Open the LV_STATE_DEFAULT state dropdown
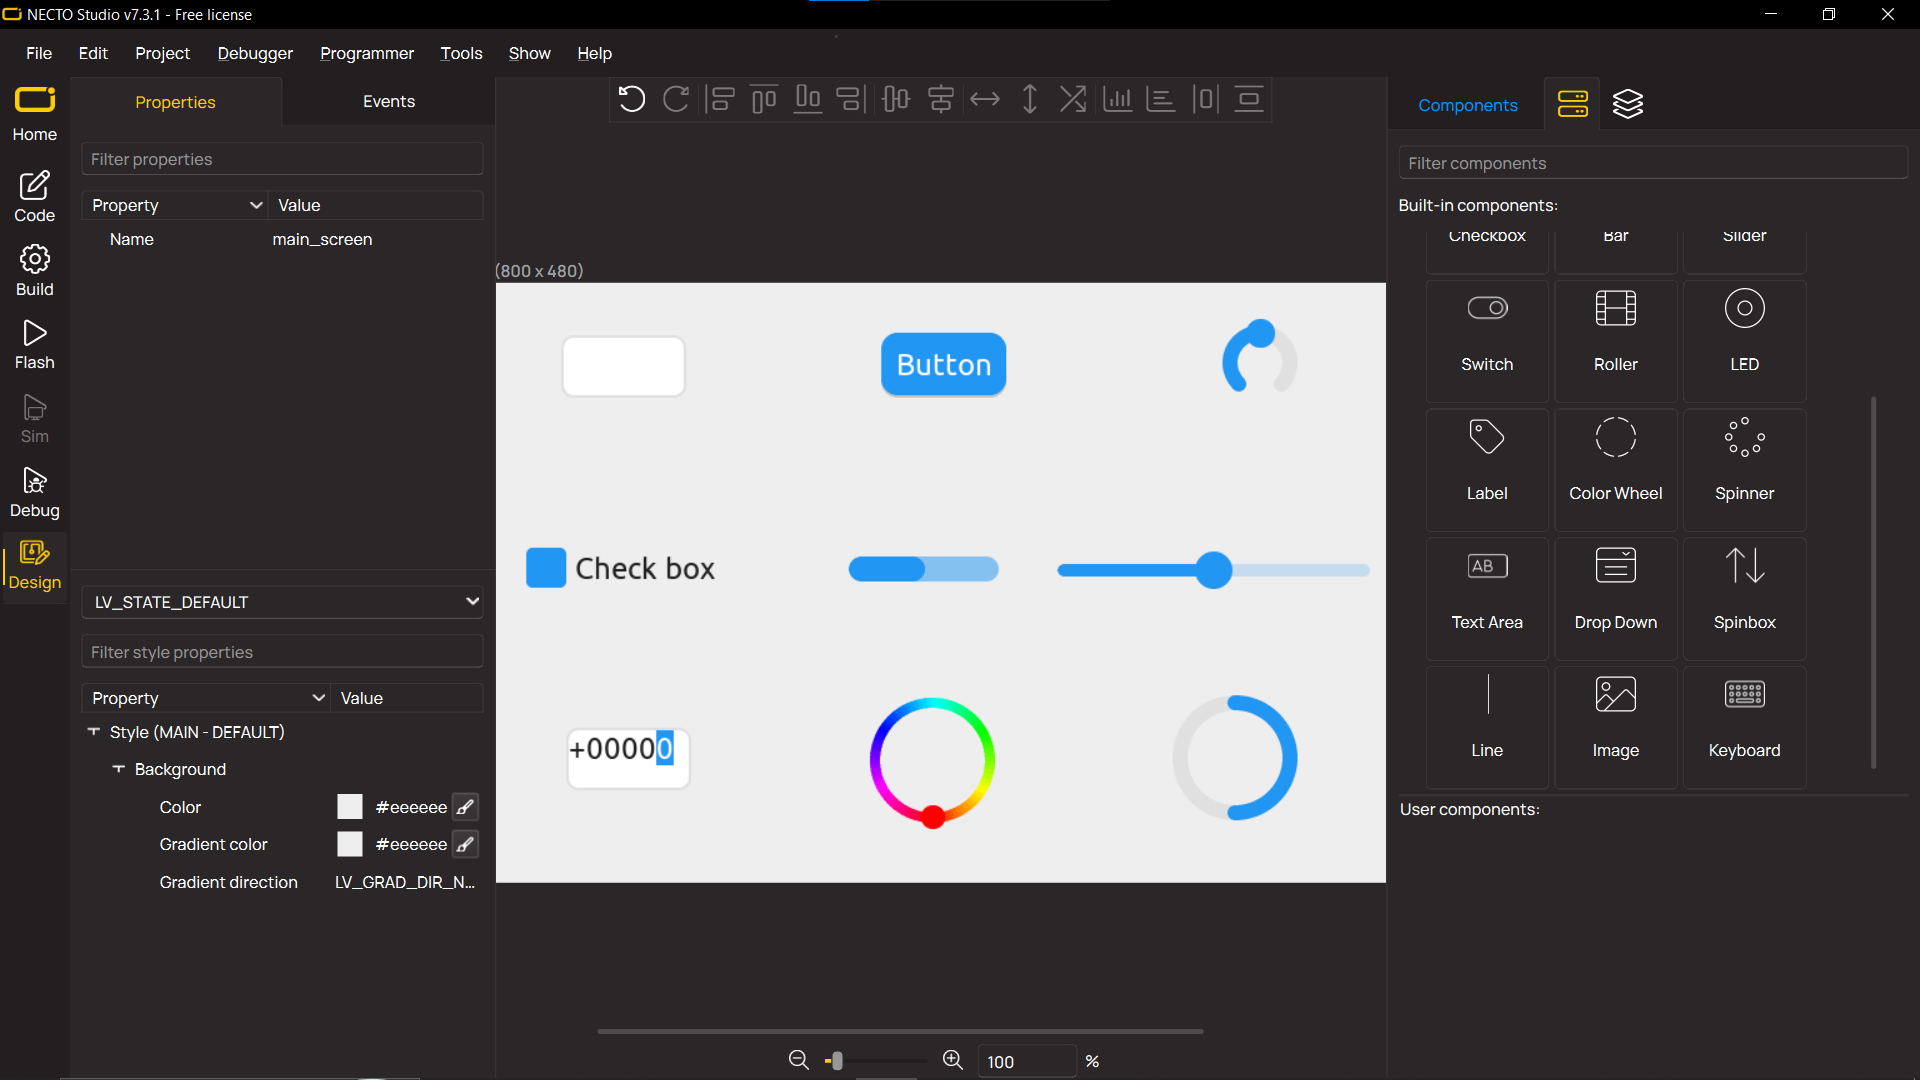Screen dimensions: 1920x1080 click(x=282, y=602)
